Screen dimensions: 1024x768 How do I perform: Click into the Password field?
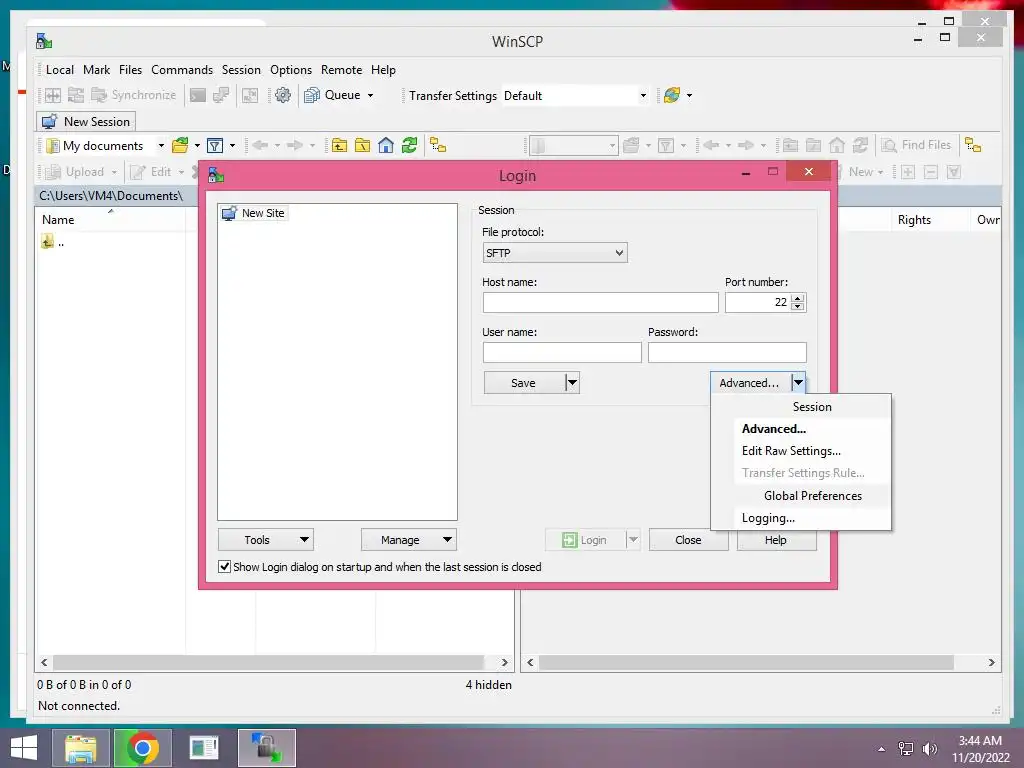(x=727, y=352)
